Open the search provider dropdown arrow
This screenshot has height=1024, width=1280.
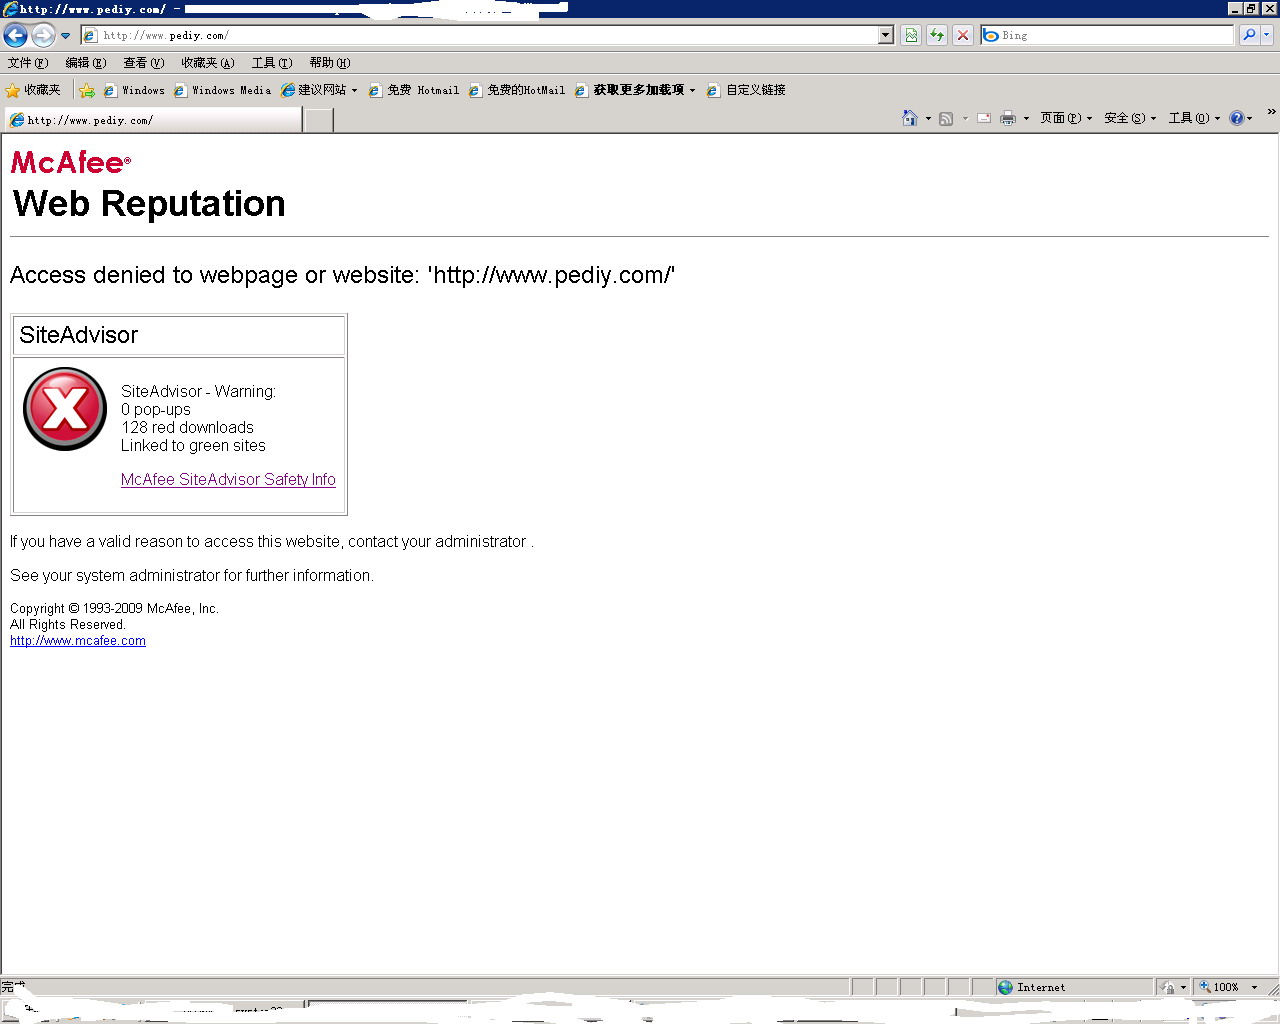[1267, 35]
